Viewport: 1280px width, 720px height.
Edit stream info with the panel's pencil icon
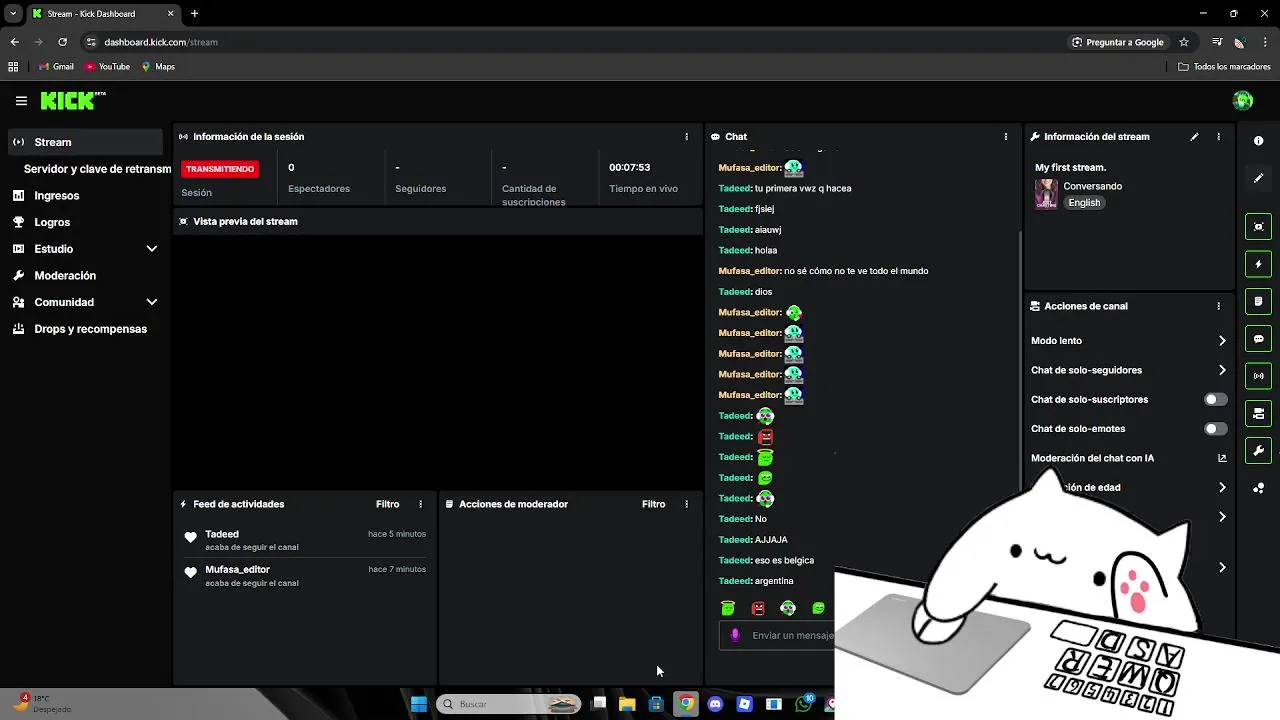pyautogui.click(x=1194, y=137)
